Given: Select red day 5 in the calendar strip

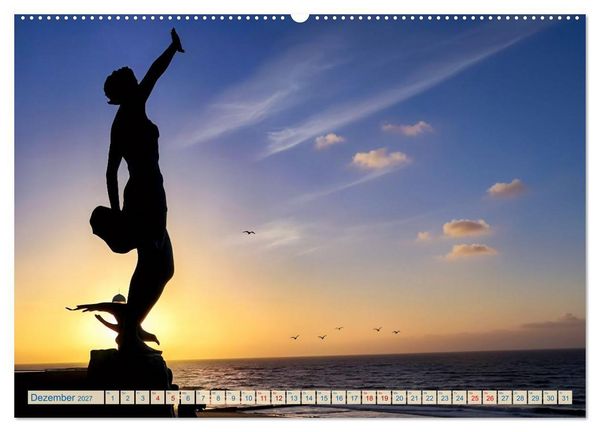Looking at the screenshot, I should click(x=173, y=397).
